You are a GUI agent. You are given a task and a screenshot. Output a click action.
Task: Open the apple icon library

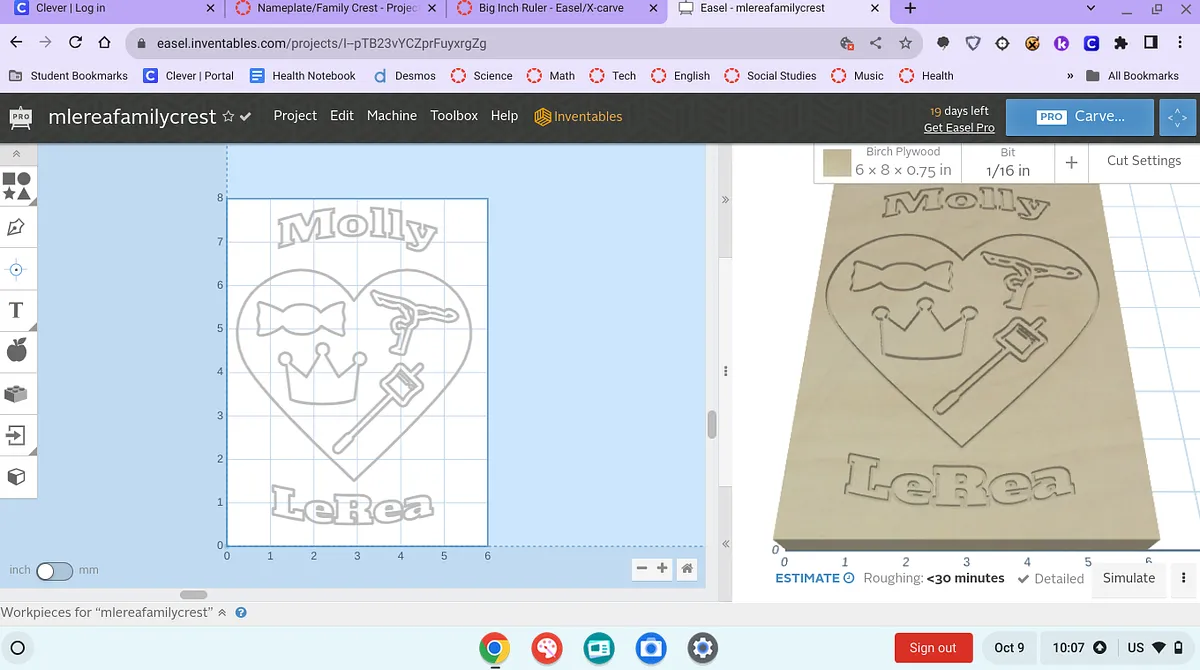pyautogui.click(x=16, y=351)
